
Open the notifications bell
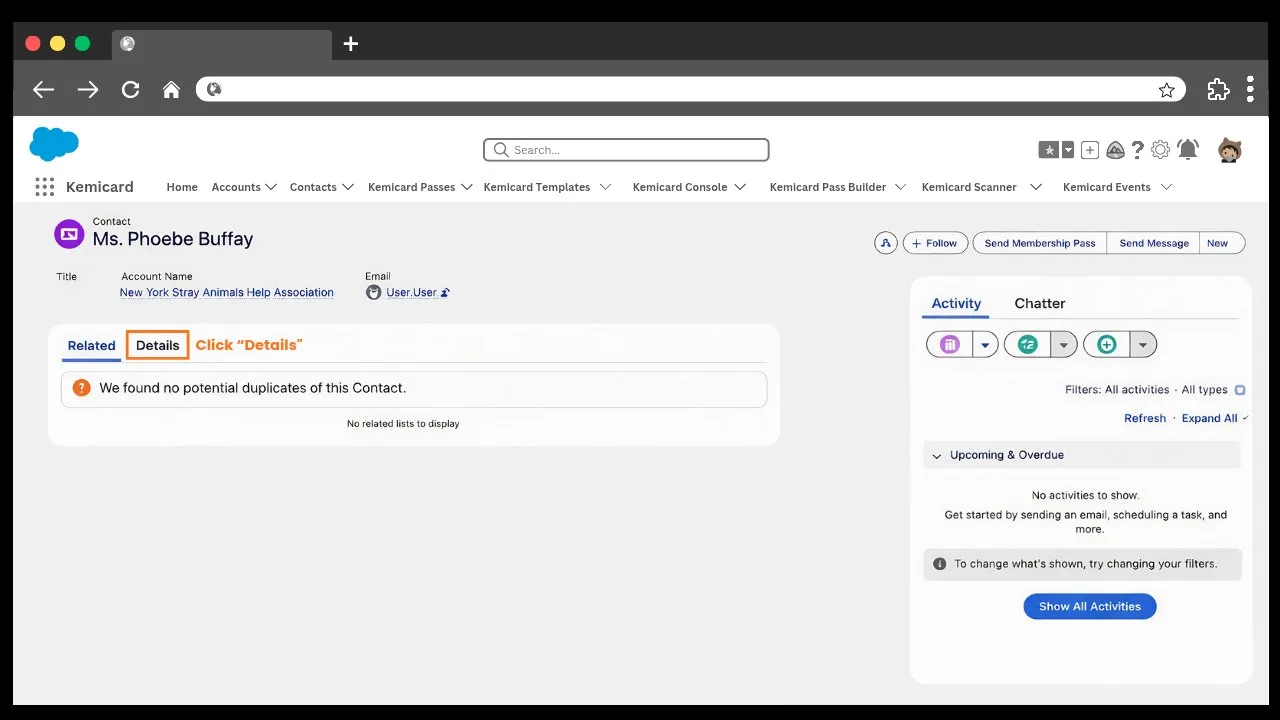1188,150
